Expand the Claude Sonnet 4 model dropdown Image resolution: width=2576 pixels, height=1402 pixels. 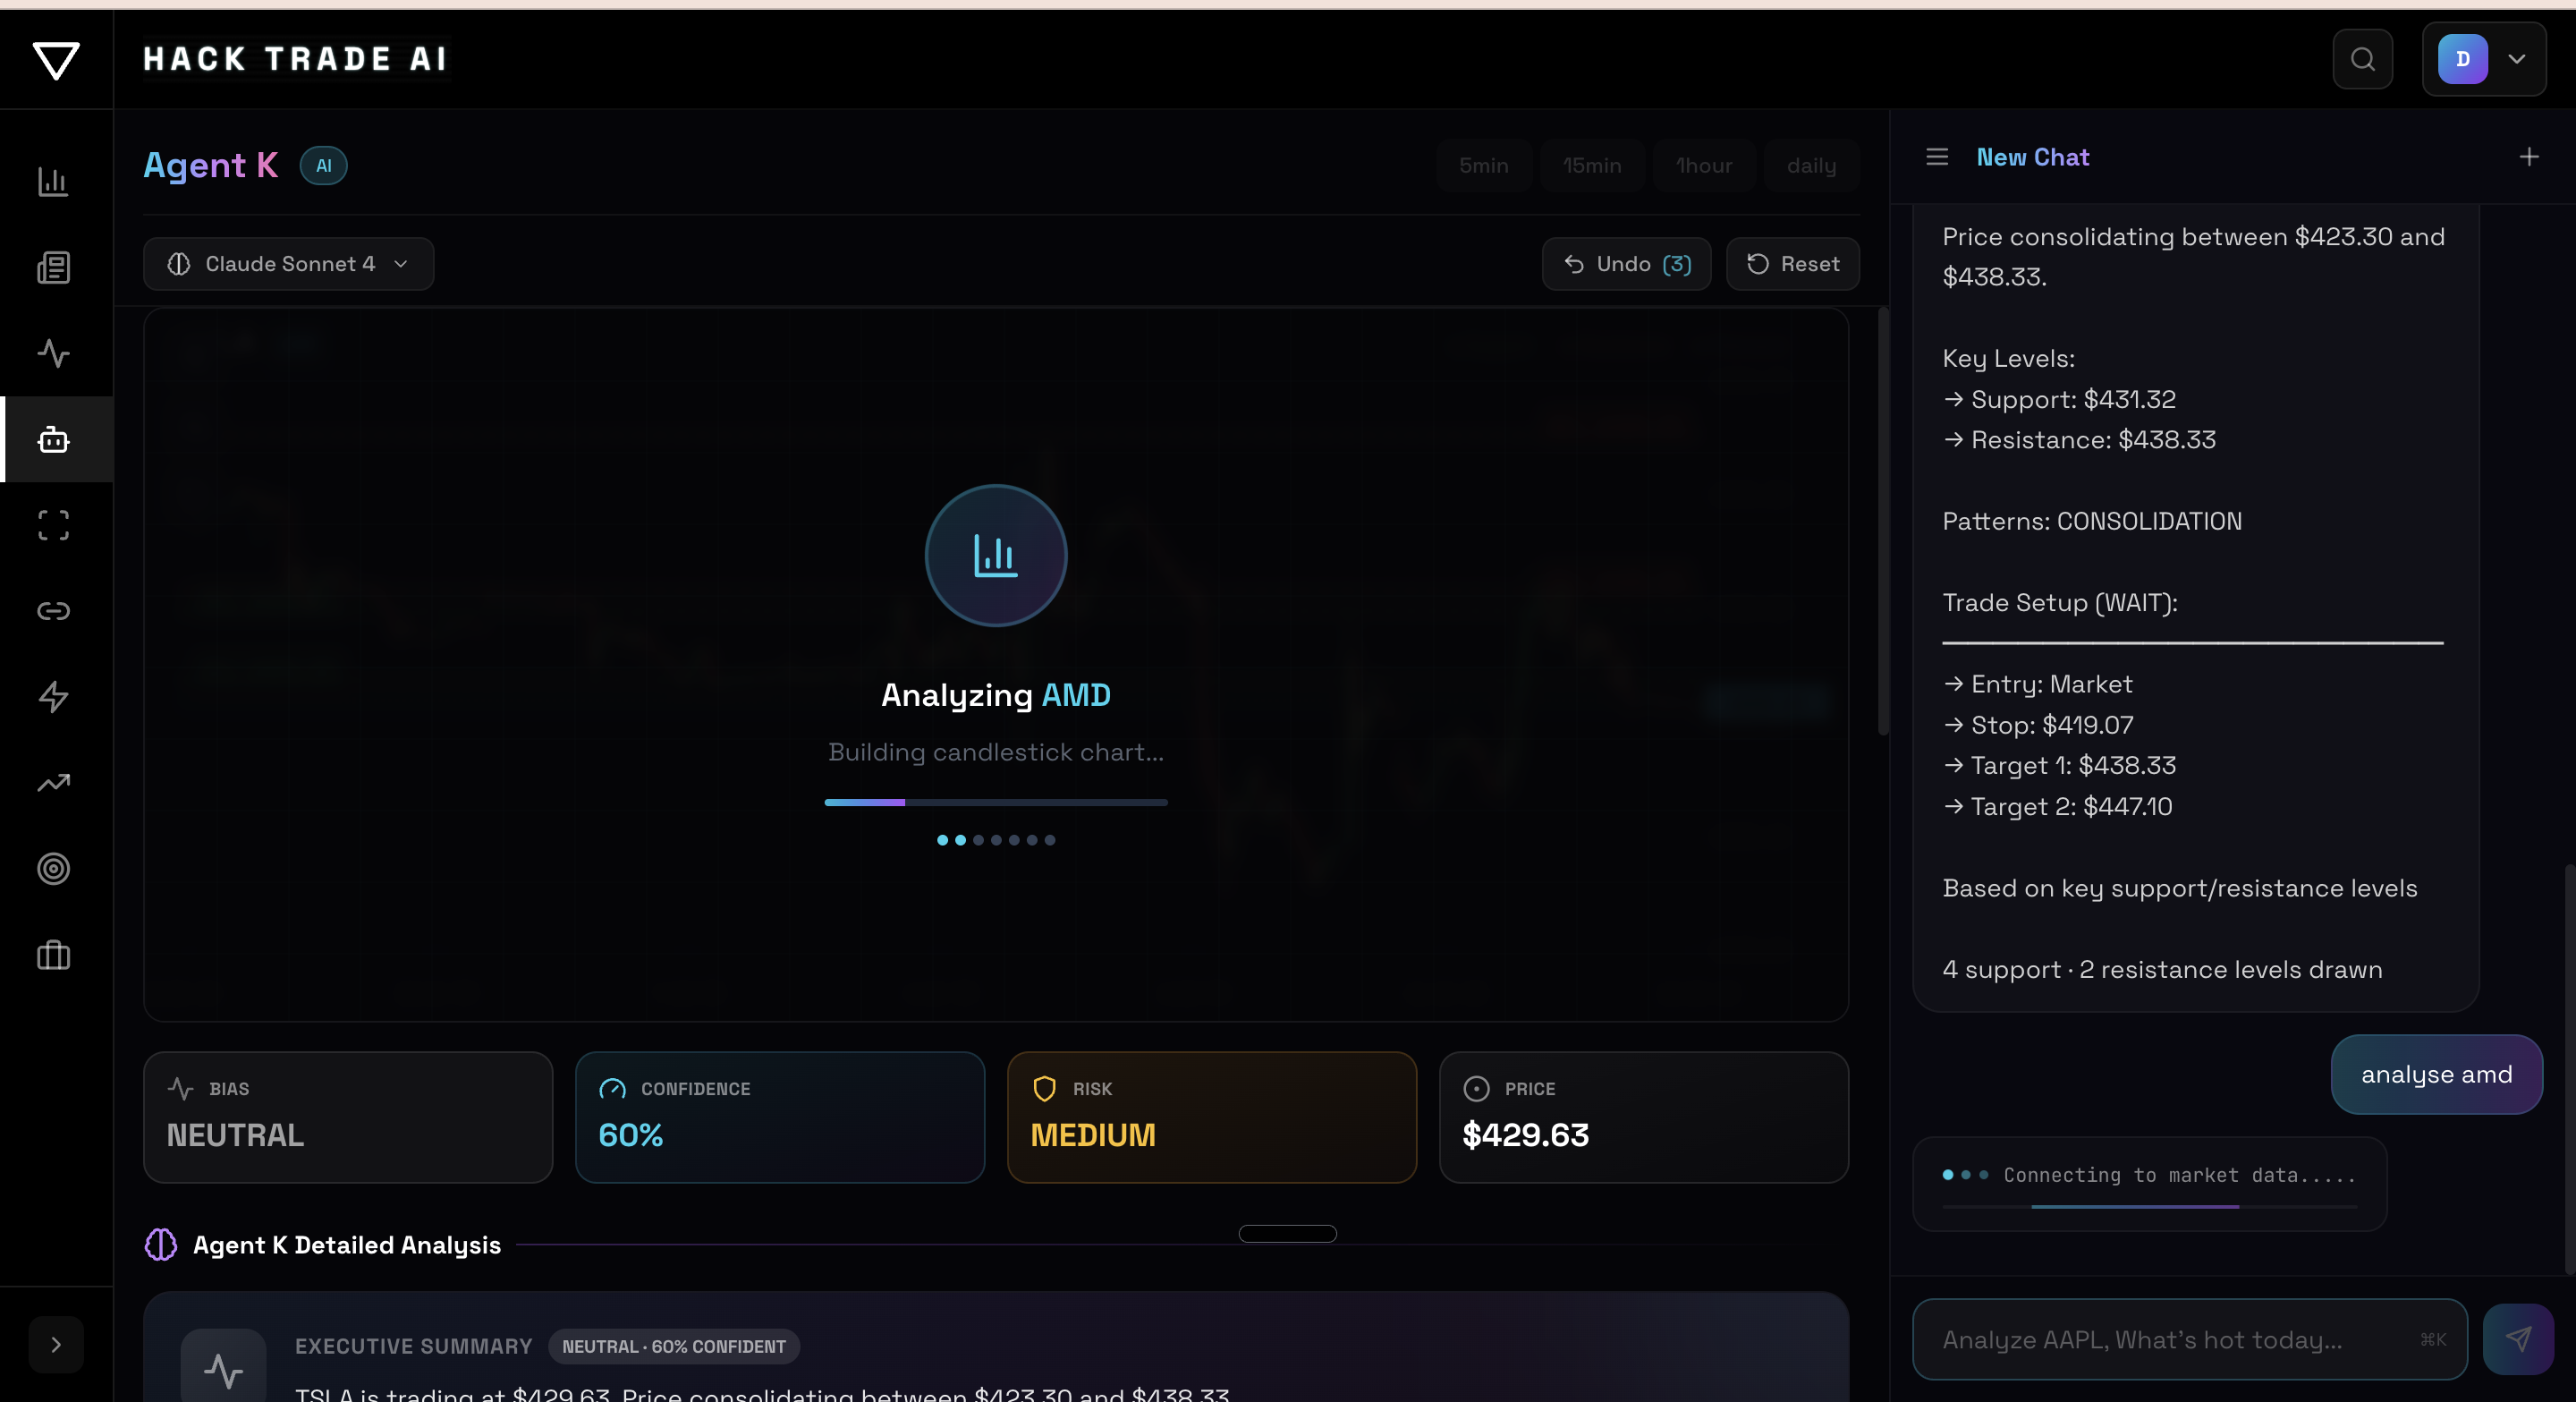click(x=288, y=264)
